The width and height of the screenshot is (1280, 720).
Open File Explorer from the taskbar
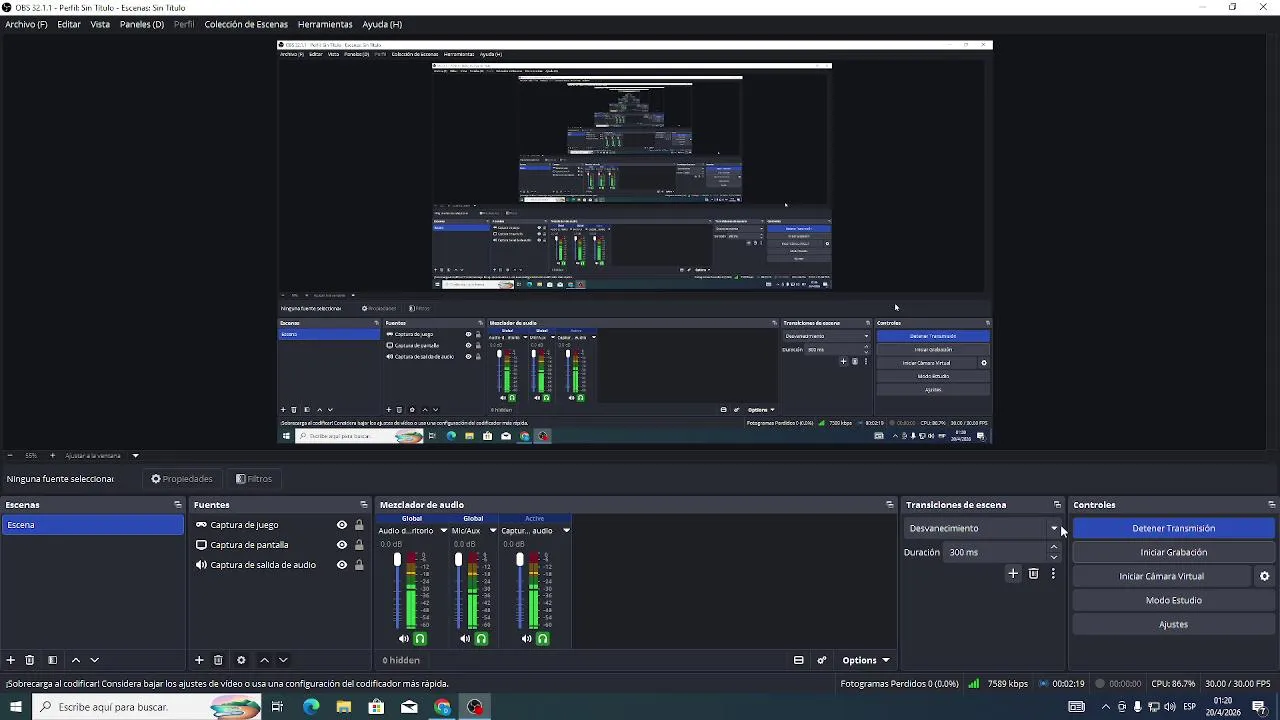click(344, 707)
